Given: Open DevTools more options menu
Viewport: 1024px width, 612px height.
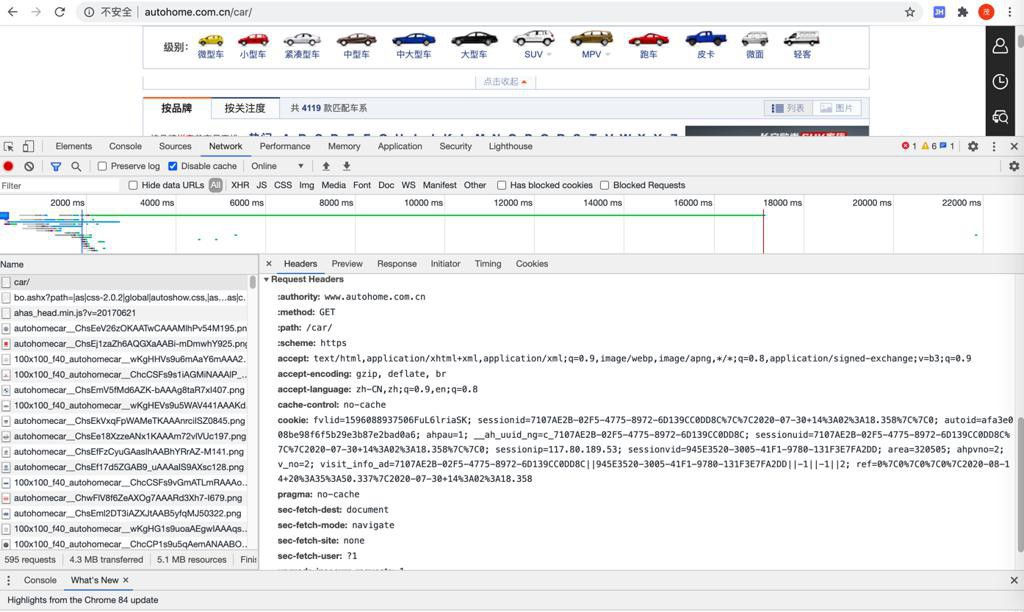Looking at the screenshot, I should tap(994, 146).
